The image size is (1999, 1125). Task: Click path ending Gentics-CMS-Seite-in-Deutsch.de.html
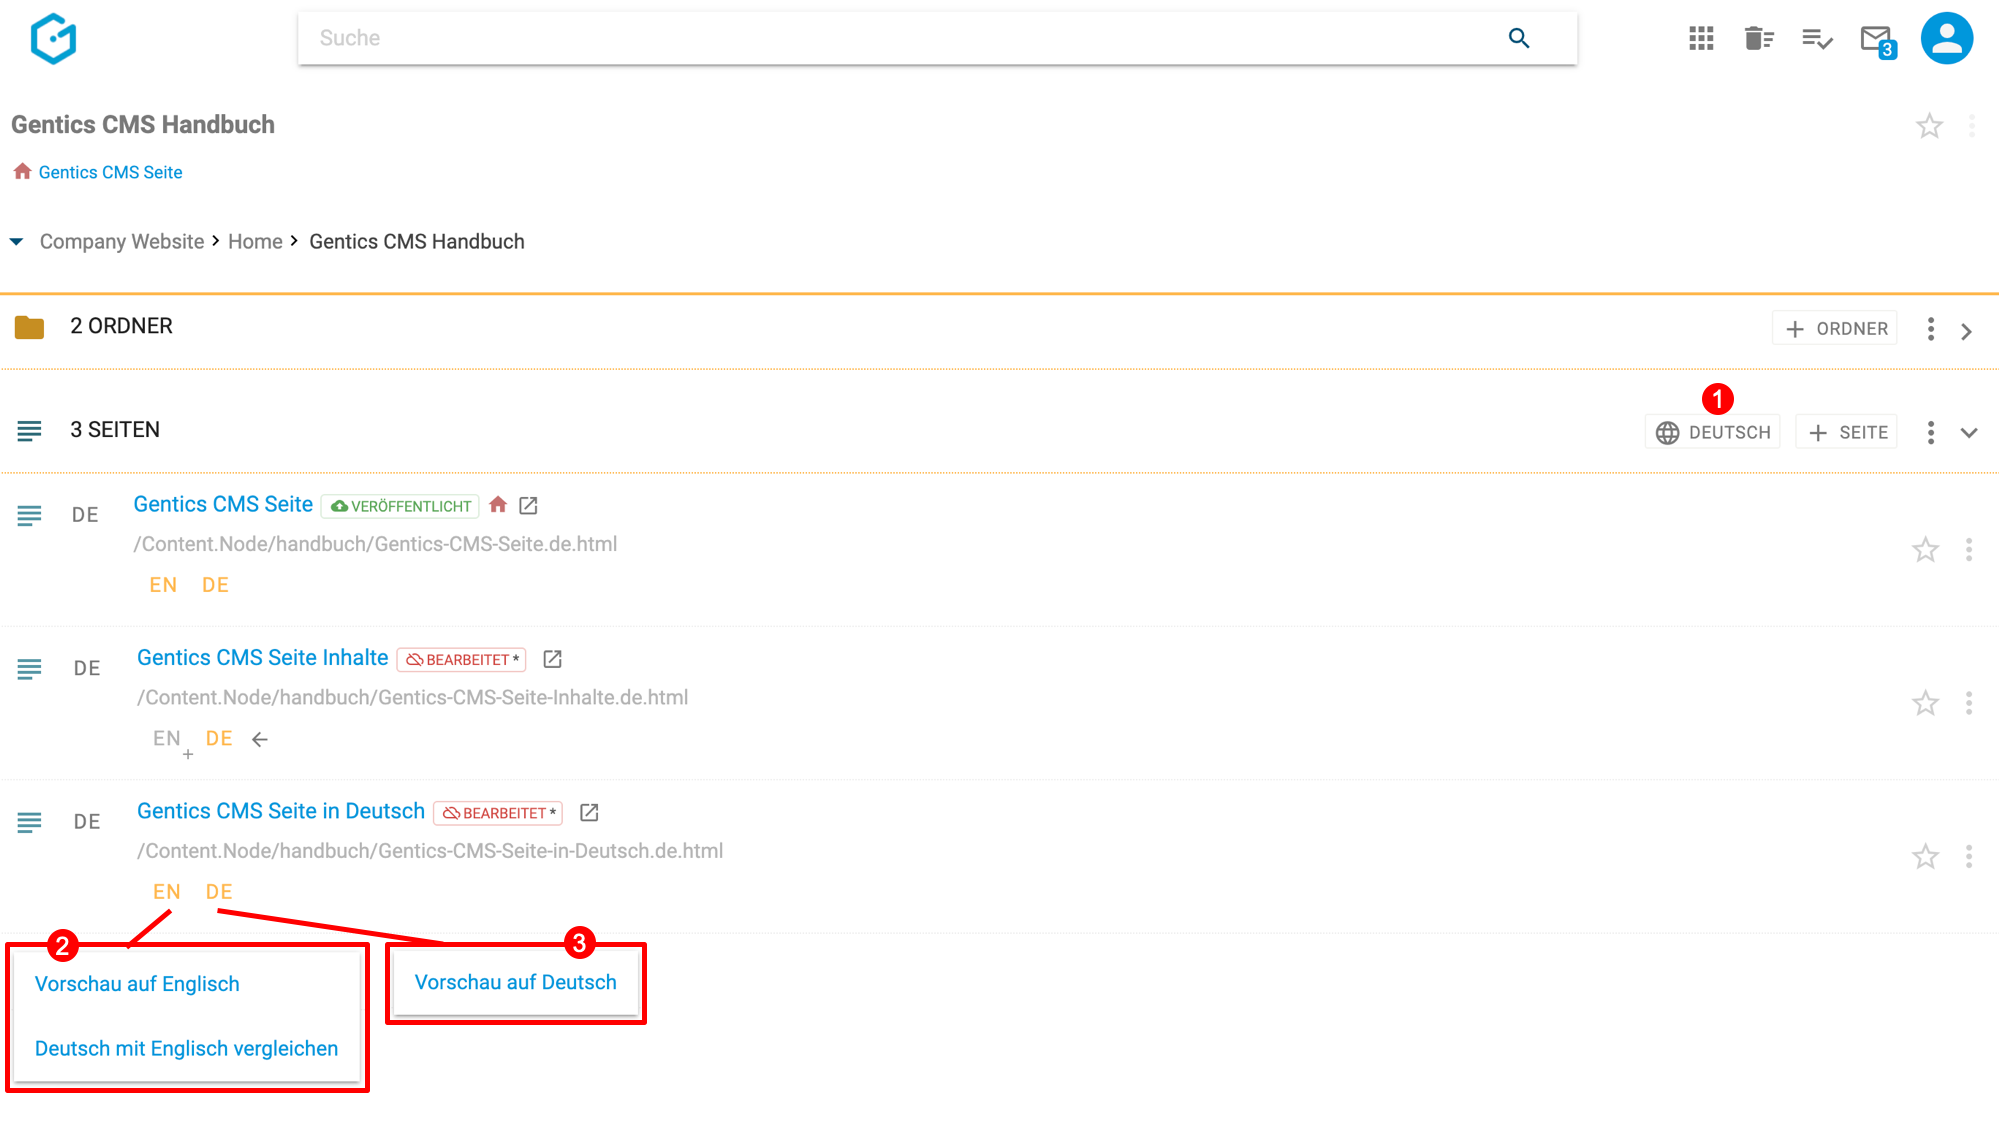click(430, 851)
